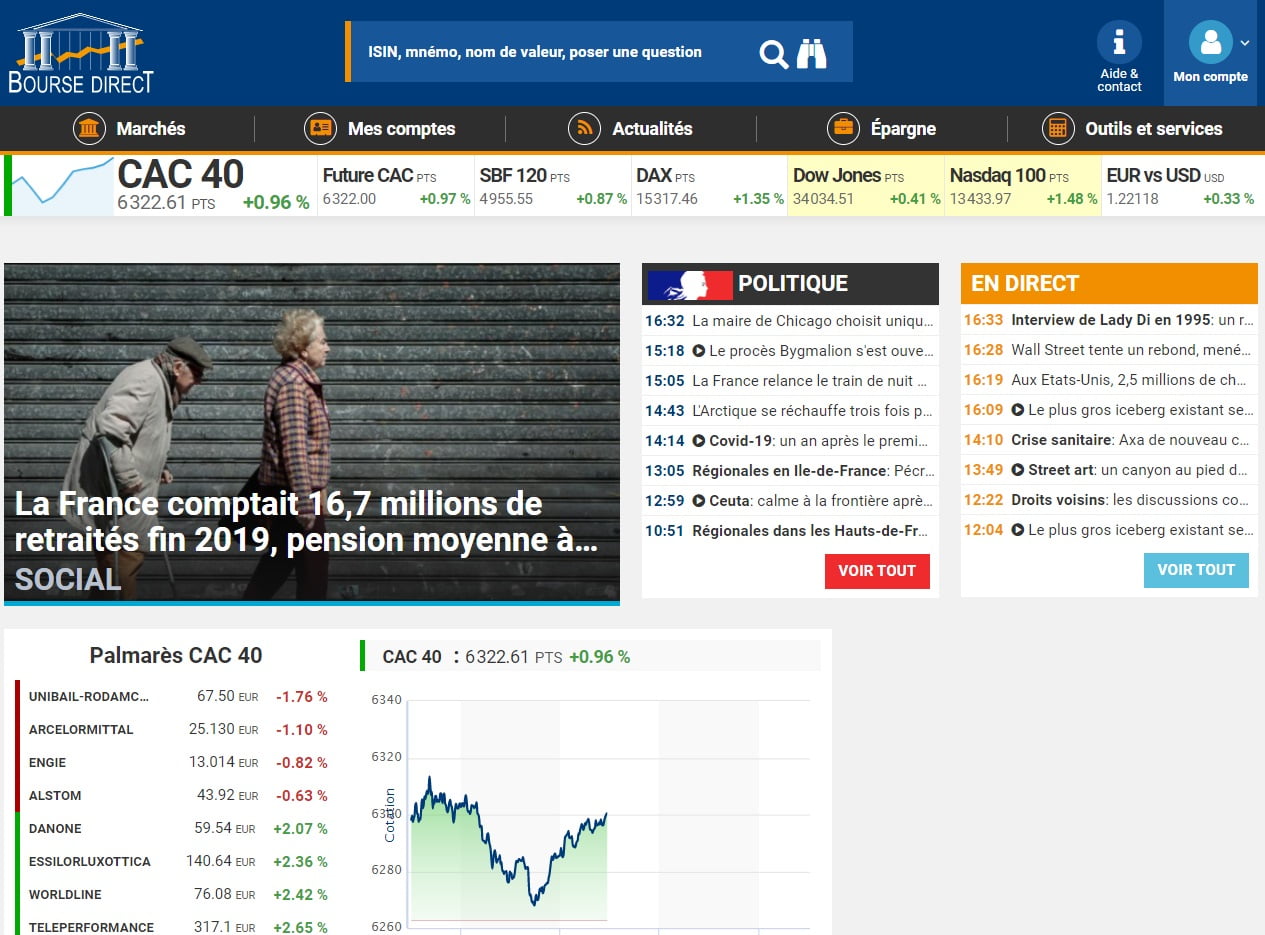Expand the Mon compte dropdown chevron
Screen dimensions: 1265x935
point(1245,43)
